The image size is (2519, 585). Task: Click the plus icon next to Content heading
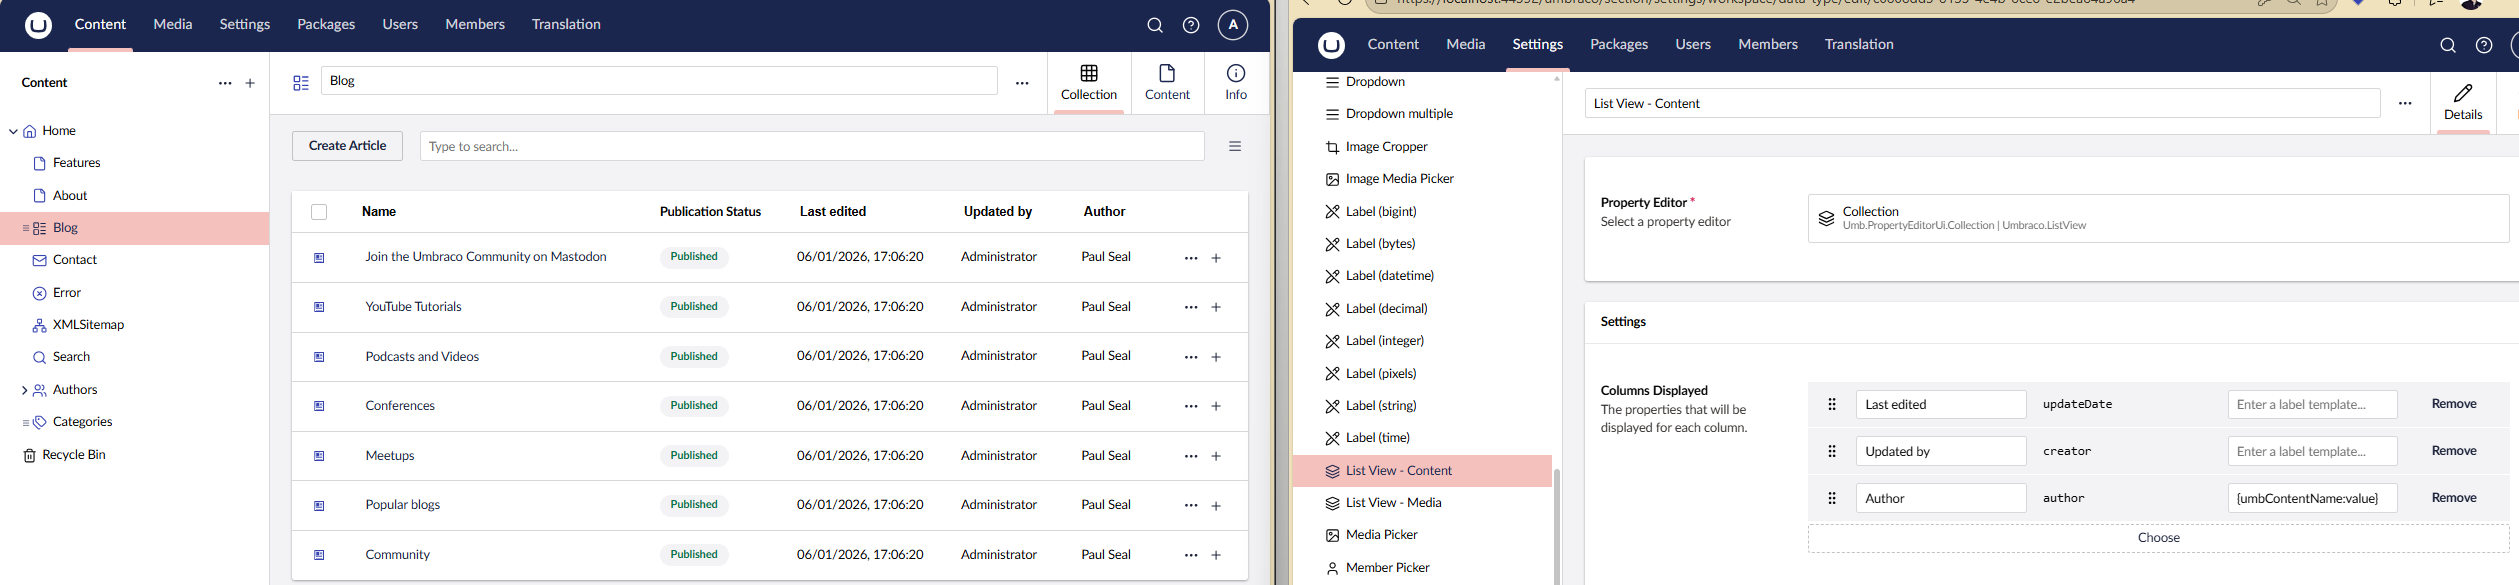coord(250,83)
